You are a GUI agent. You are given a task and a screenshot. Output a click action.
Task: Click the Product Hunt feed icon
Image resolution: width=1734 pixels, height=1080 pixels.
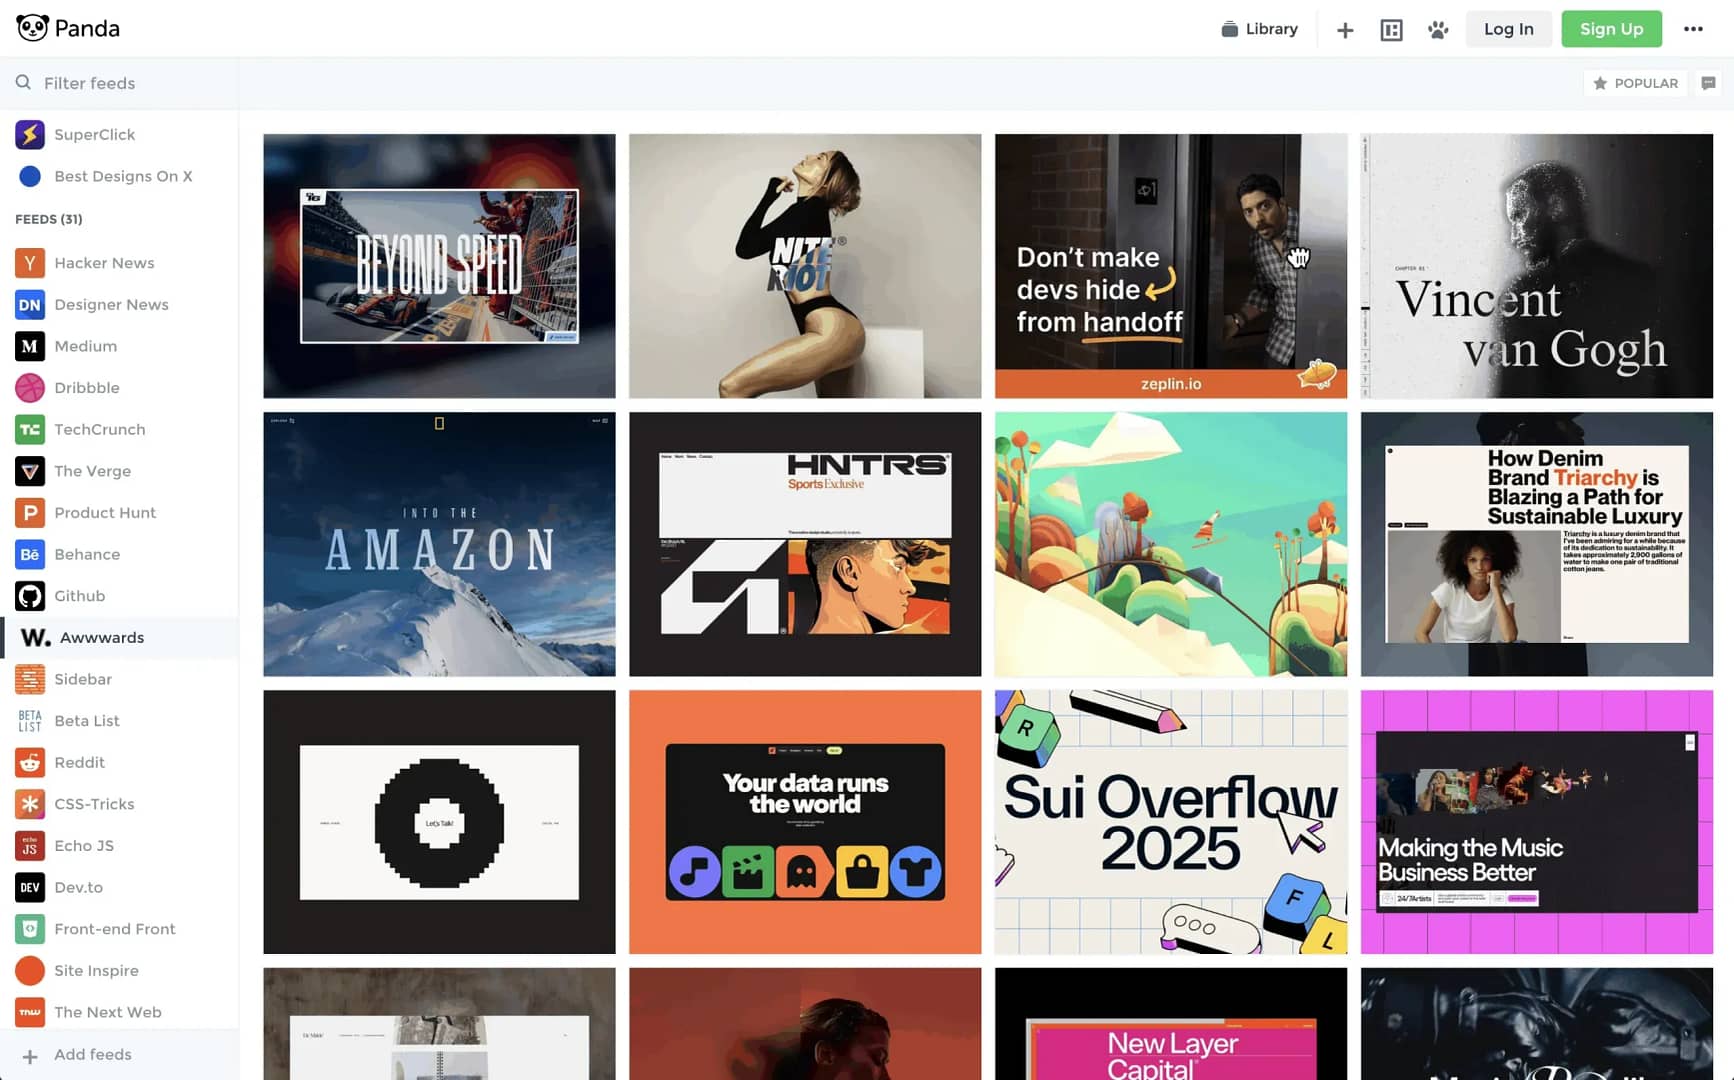(x=30, y=512)
